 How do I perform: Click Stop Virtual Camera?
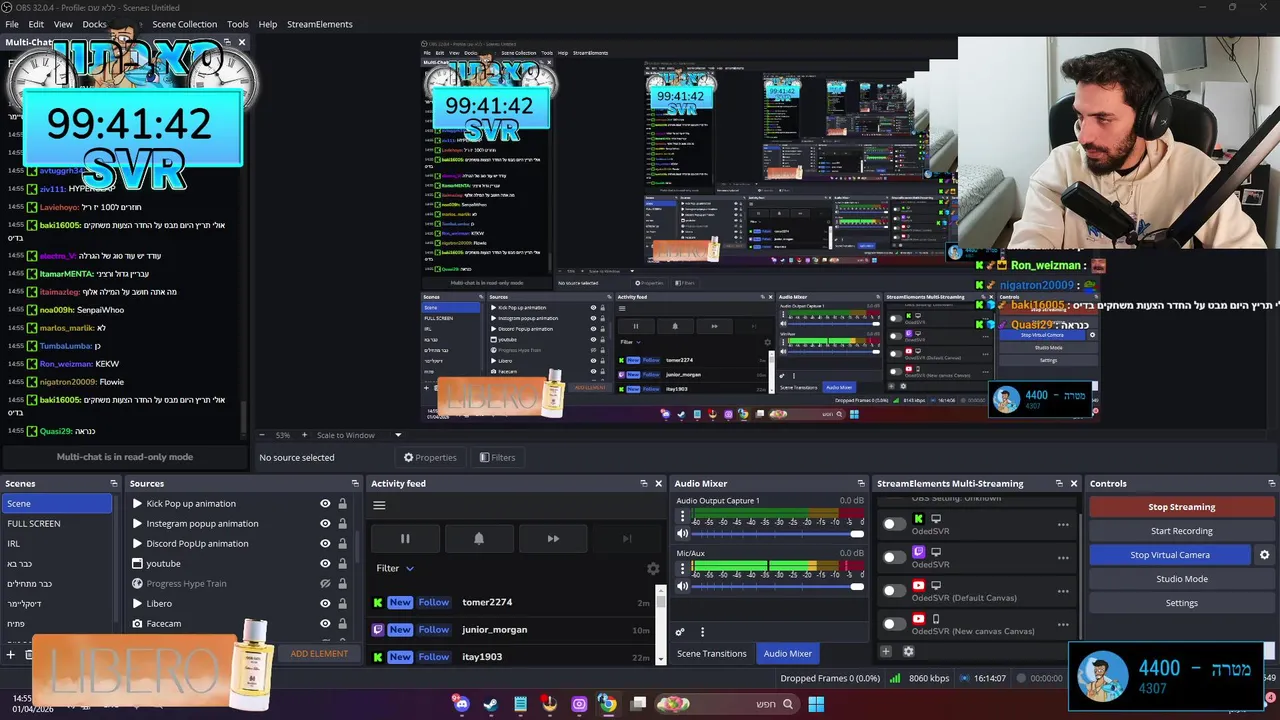pos(1170,555)
